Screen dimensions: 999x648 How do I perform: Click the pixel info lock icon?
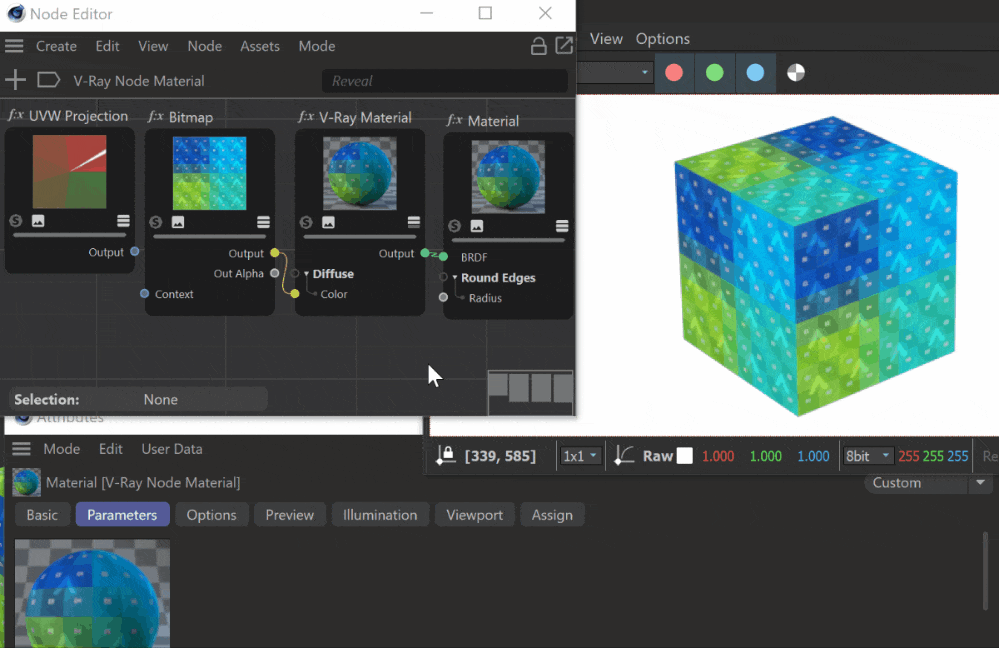point(445,456)
